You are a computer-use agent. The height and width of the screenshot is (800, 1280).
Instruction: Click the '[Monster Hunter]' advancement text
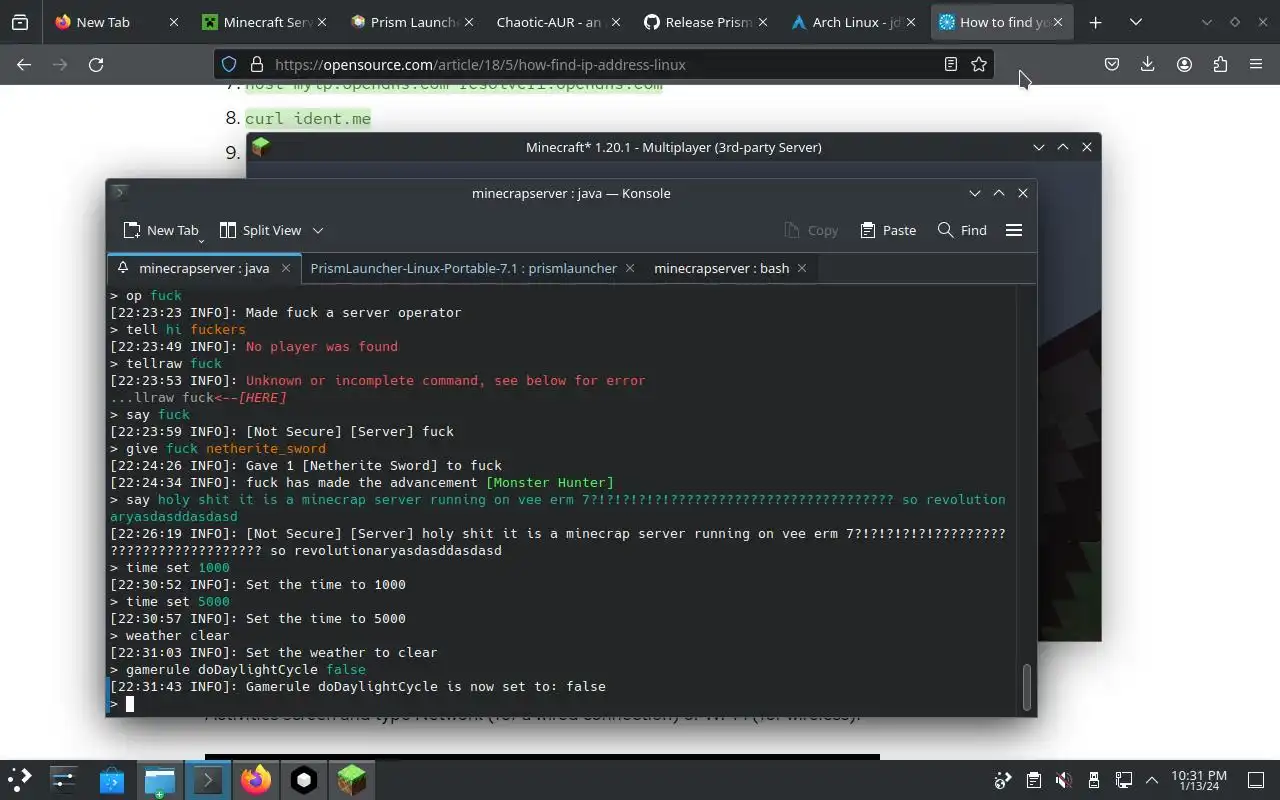coord(550,482)
